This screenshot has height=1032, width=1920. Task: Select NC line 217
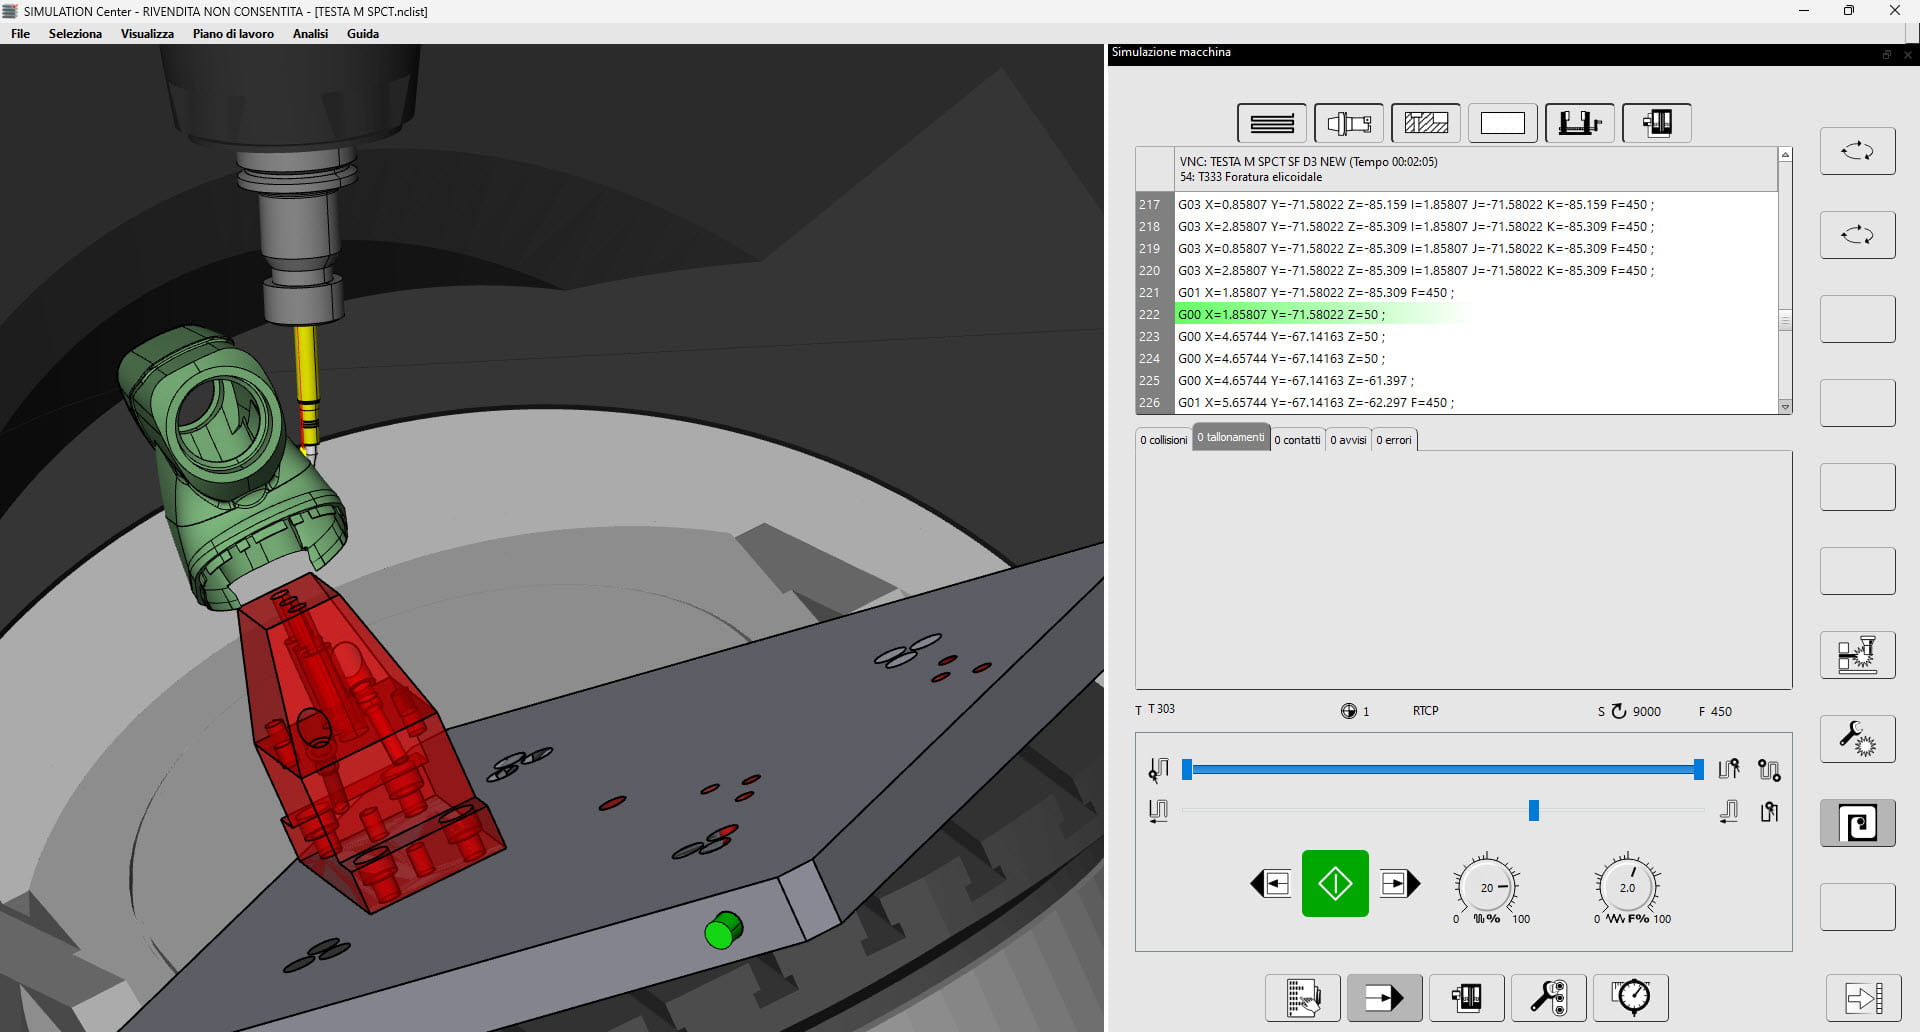pos(1456,204)
